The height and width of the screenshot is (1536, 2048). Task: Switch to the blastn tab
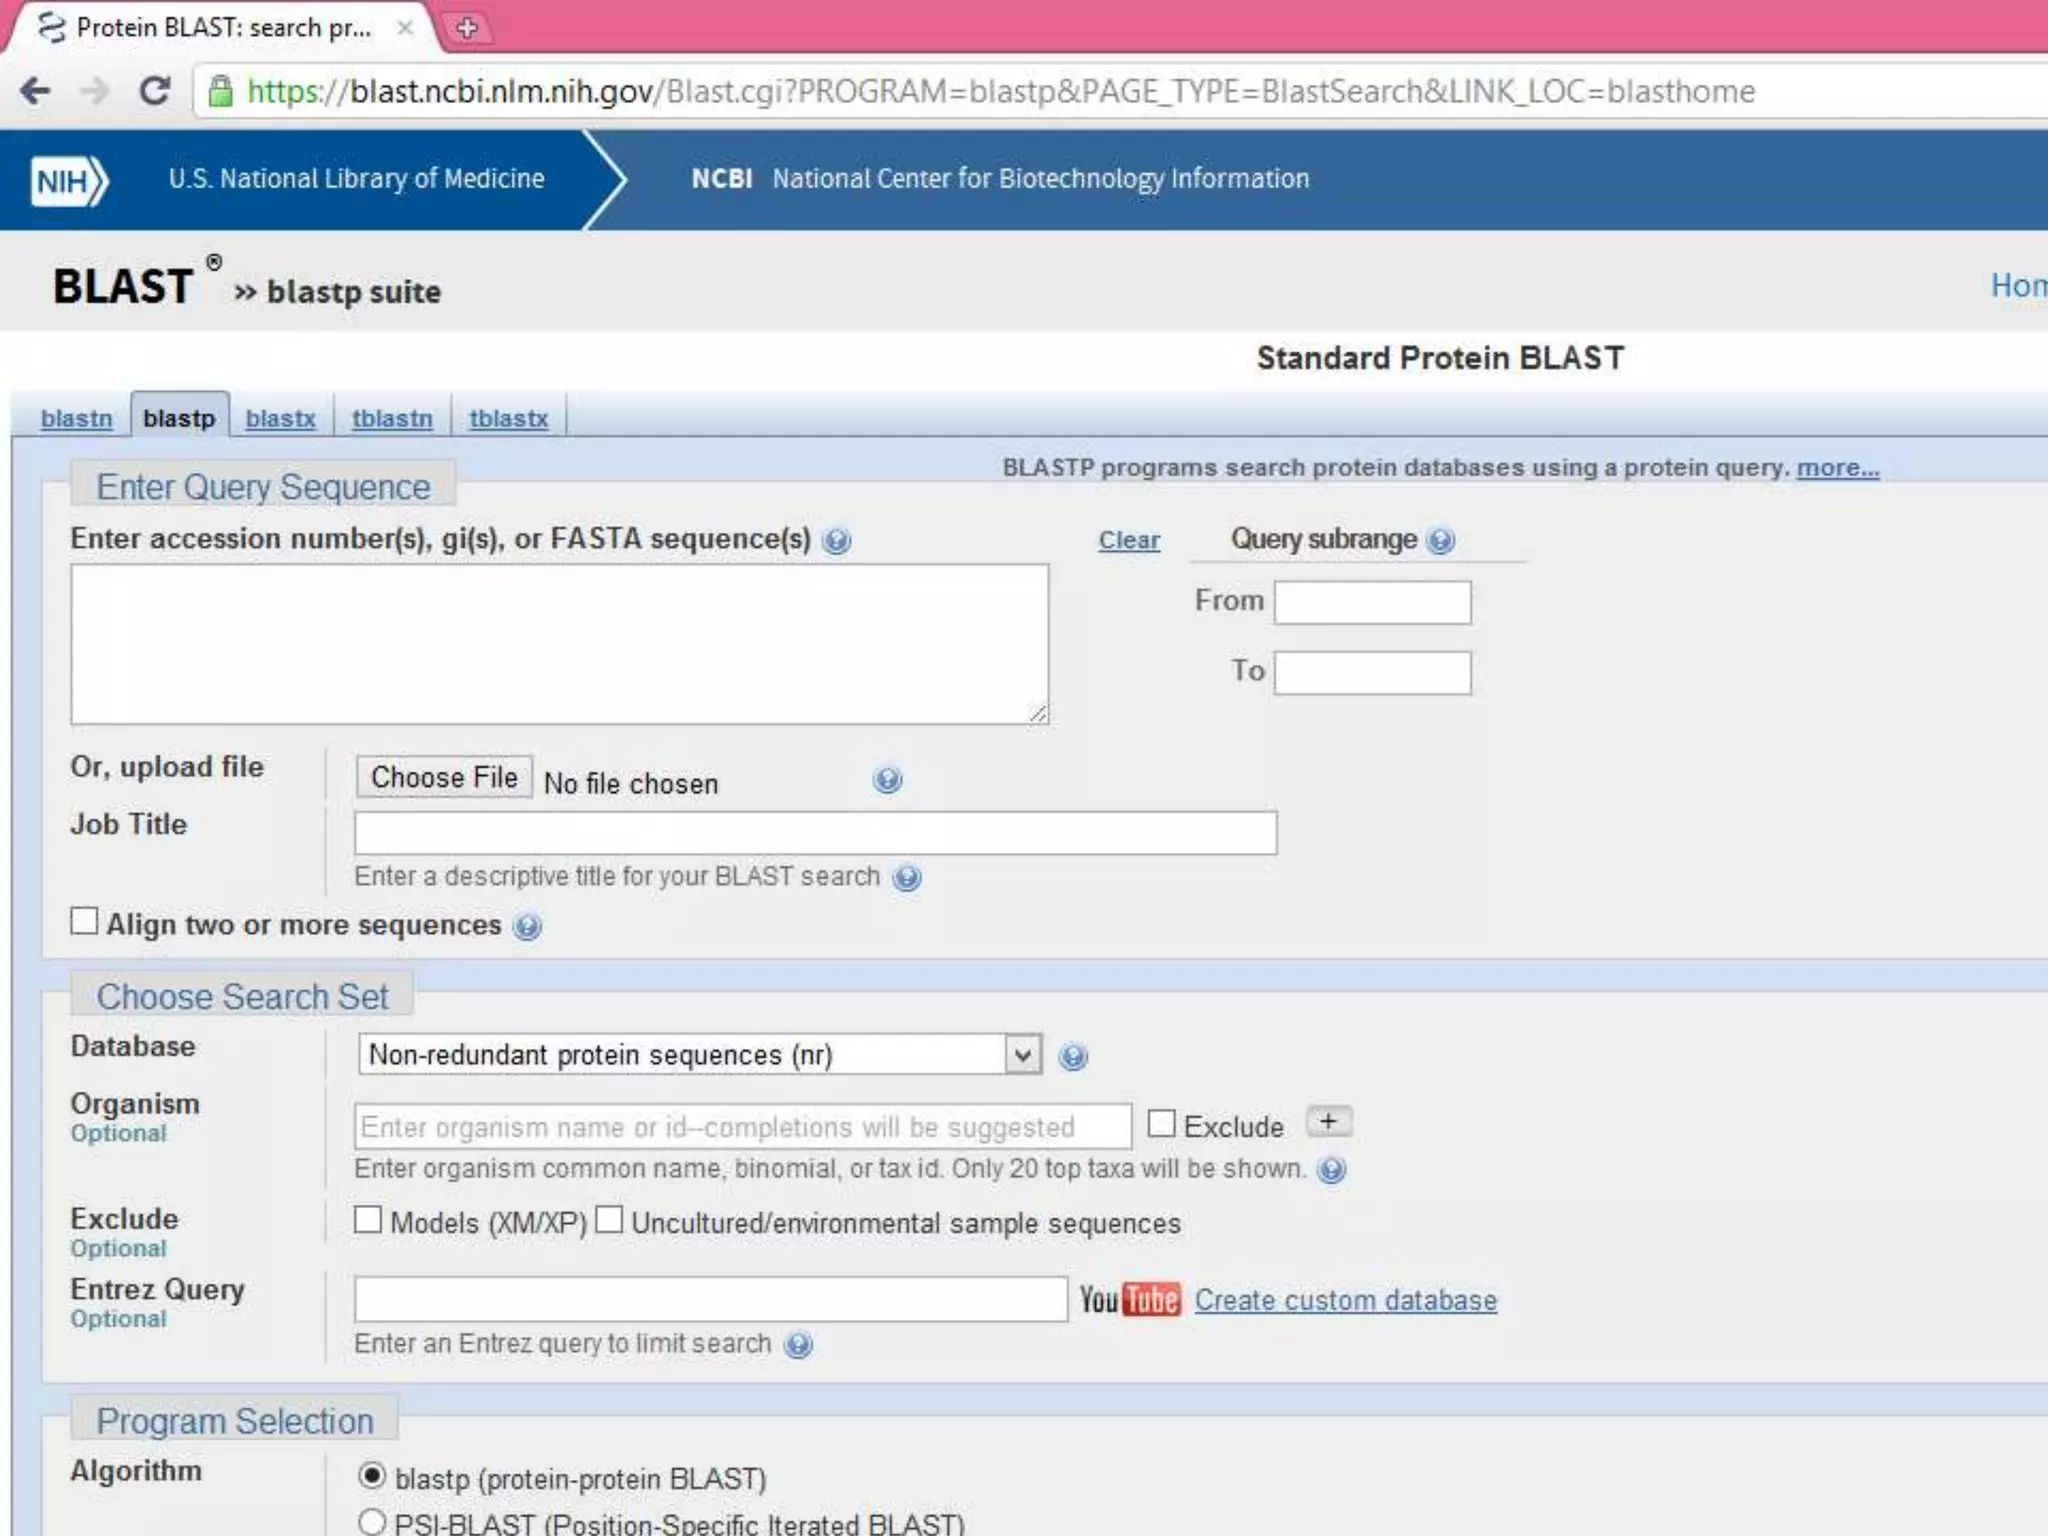pos(76,419)
